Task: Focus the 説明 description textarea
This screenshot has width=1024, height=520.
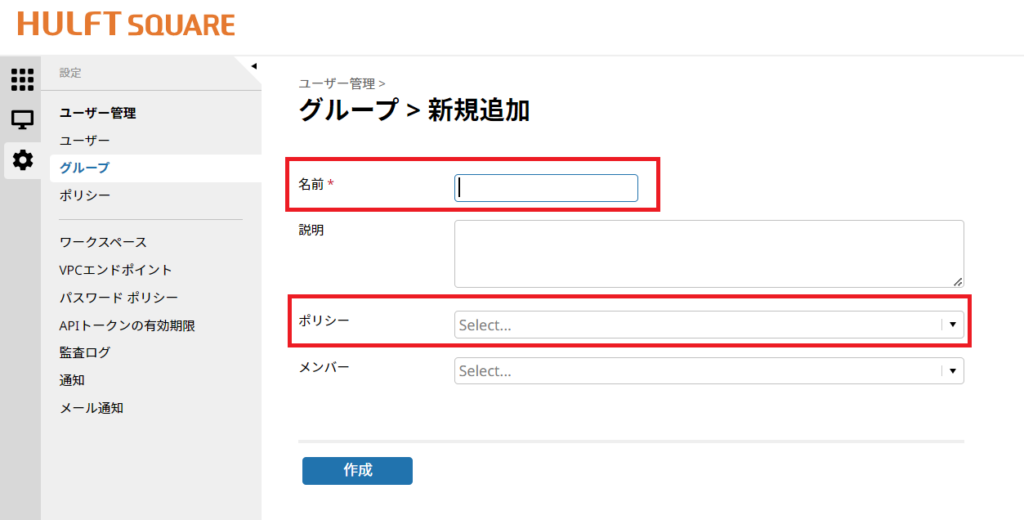Action: pos(708,254)
